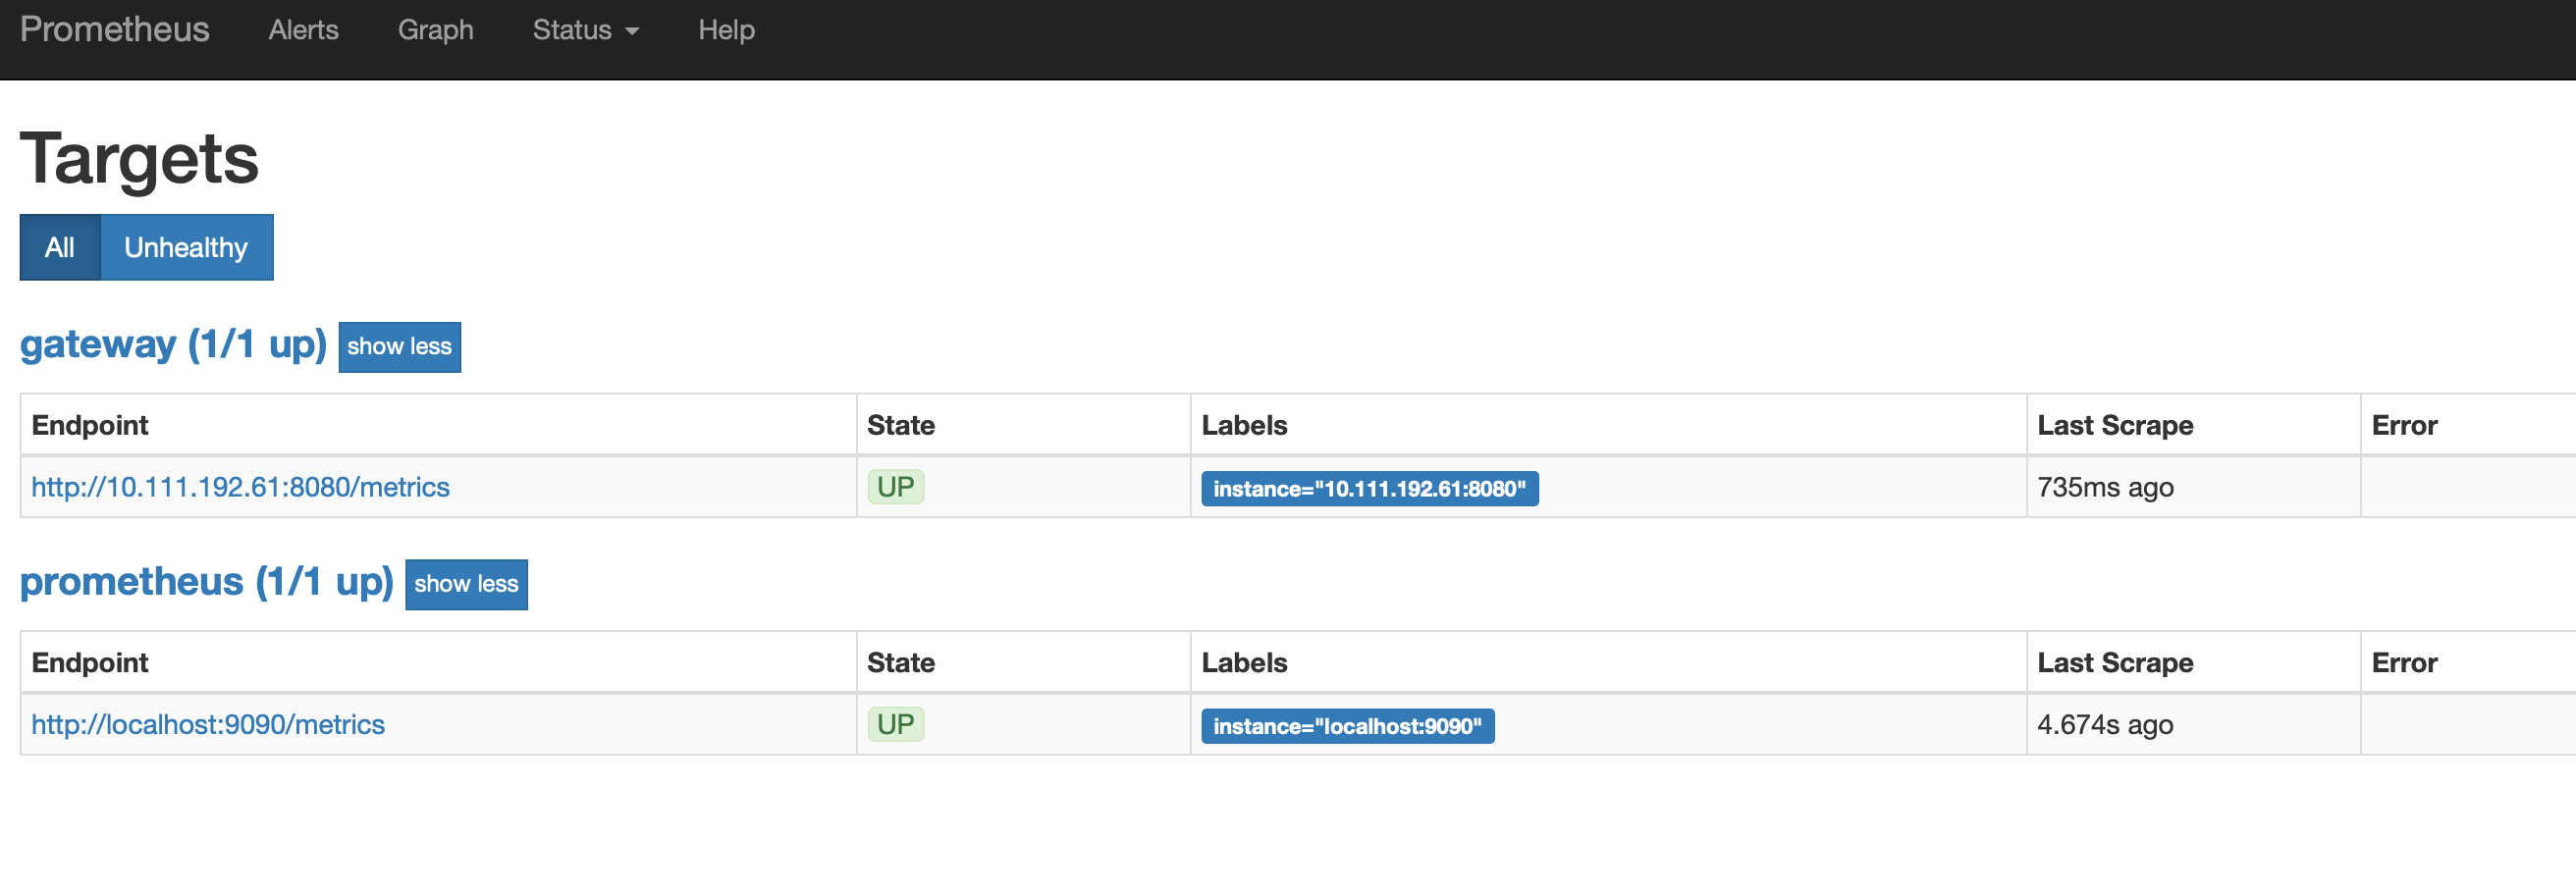The image size is (2576, 893).
Task: Click the Endpoint column header in gateway table
Action: click(x=89, y=424)
